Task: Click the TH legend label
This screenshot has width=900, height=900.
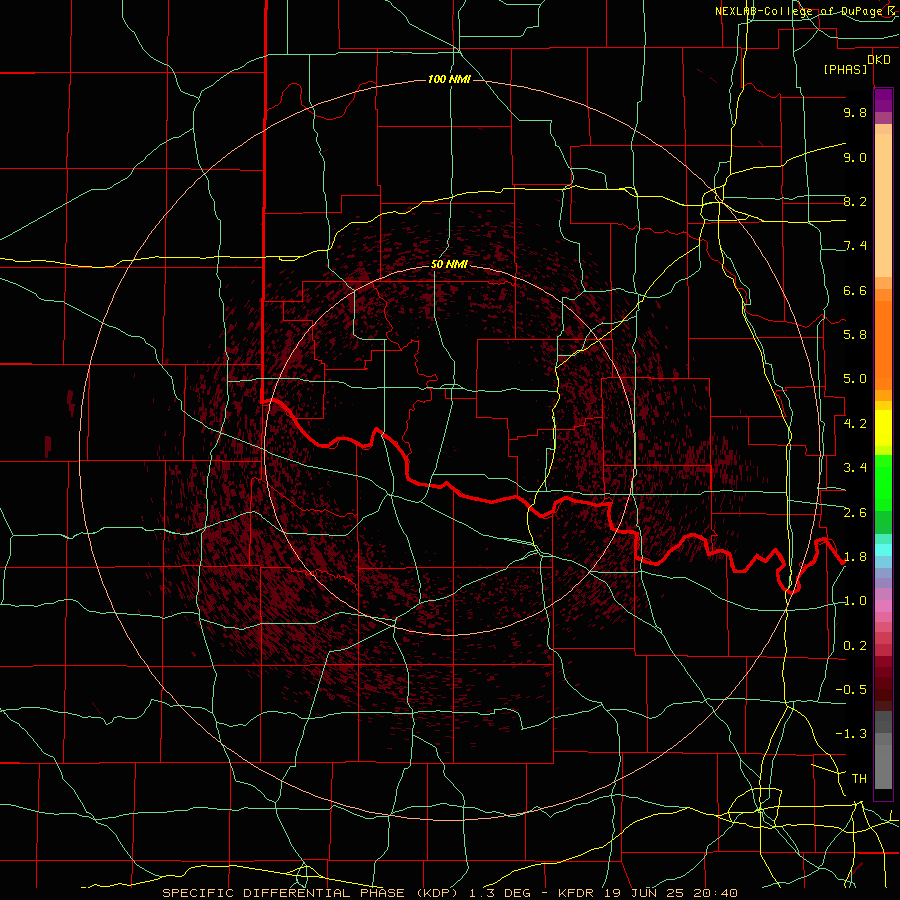Action: tap(859, 779)
